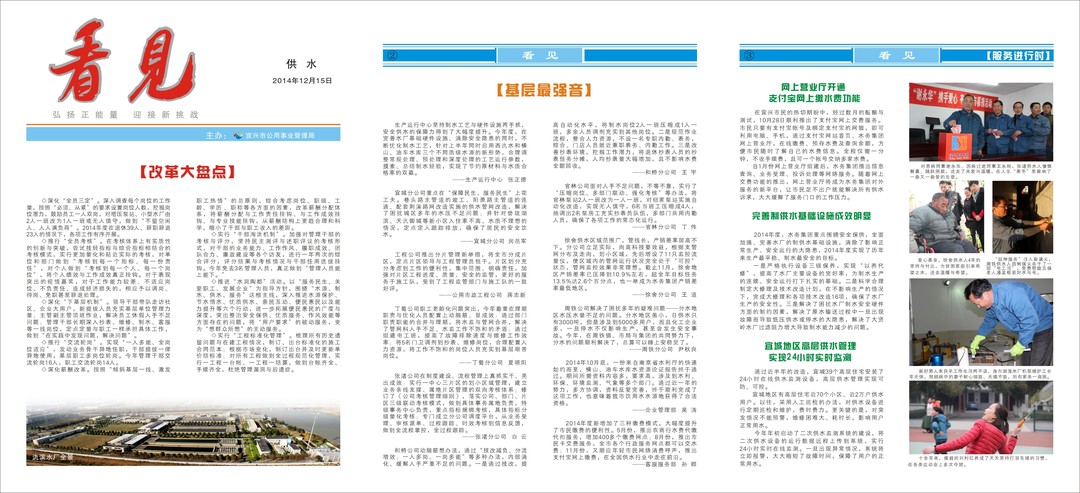Open the badminton player in red photo
The width and height of the screenshot is (1080, 493).
coord(981,417)
